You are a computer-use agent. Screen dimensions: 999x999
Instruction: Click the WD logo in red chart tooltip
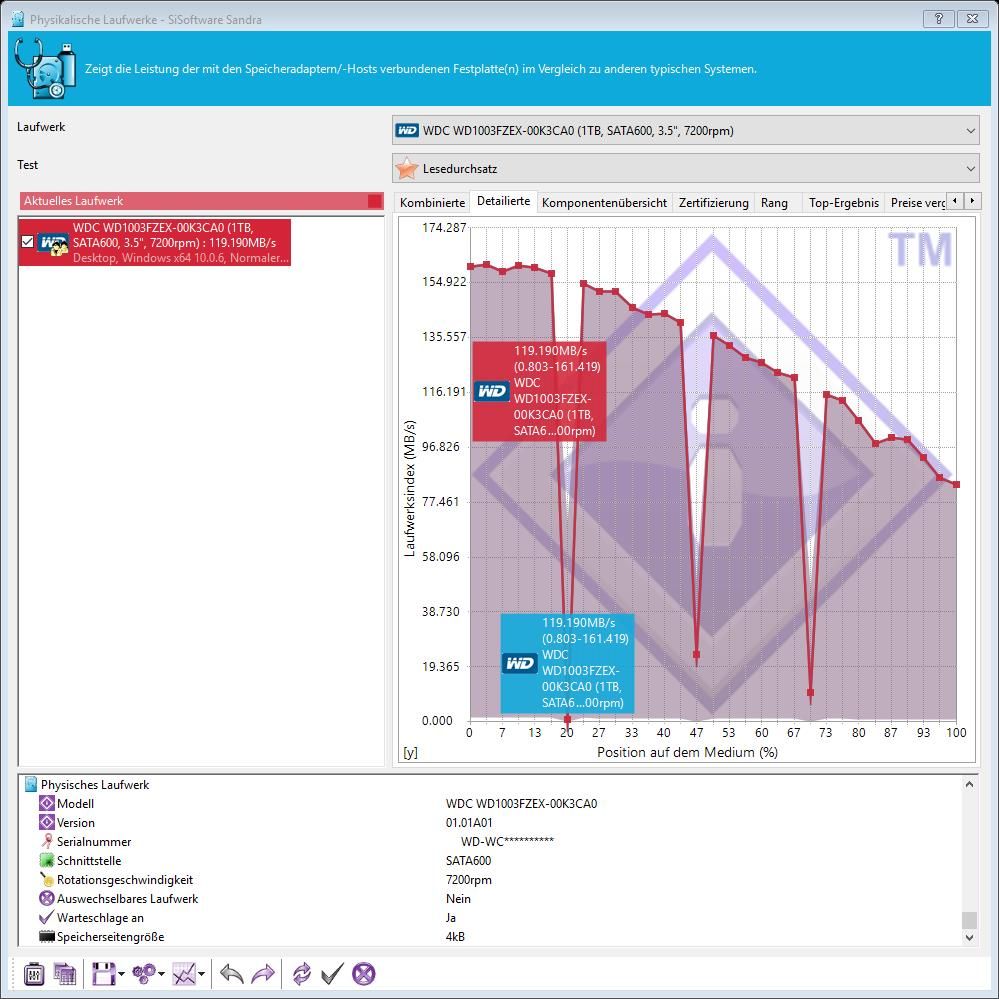(492, 391)
